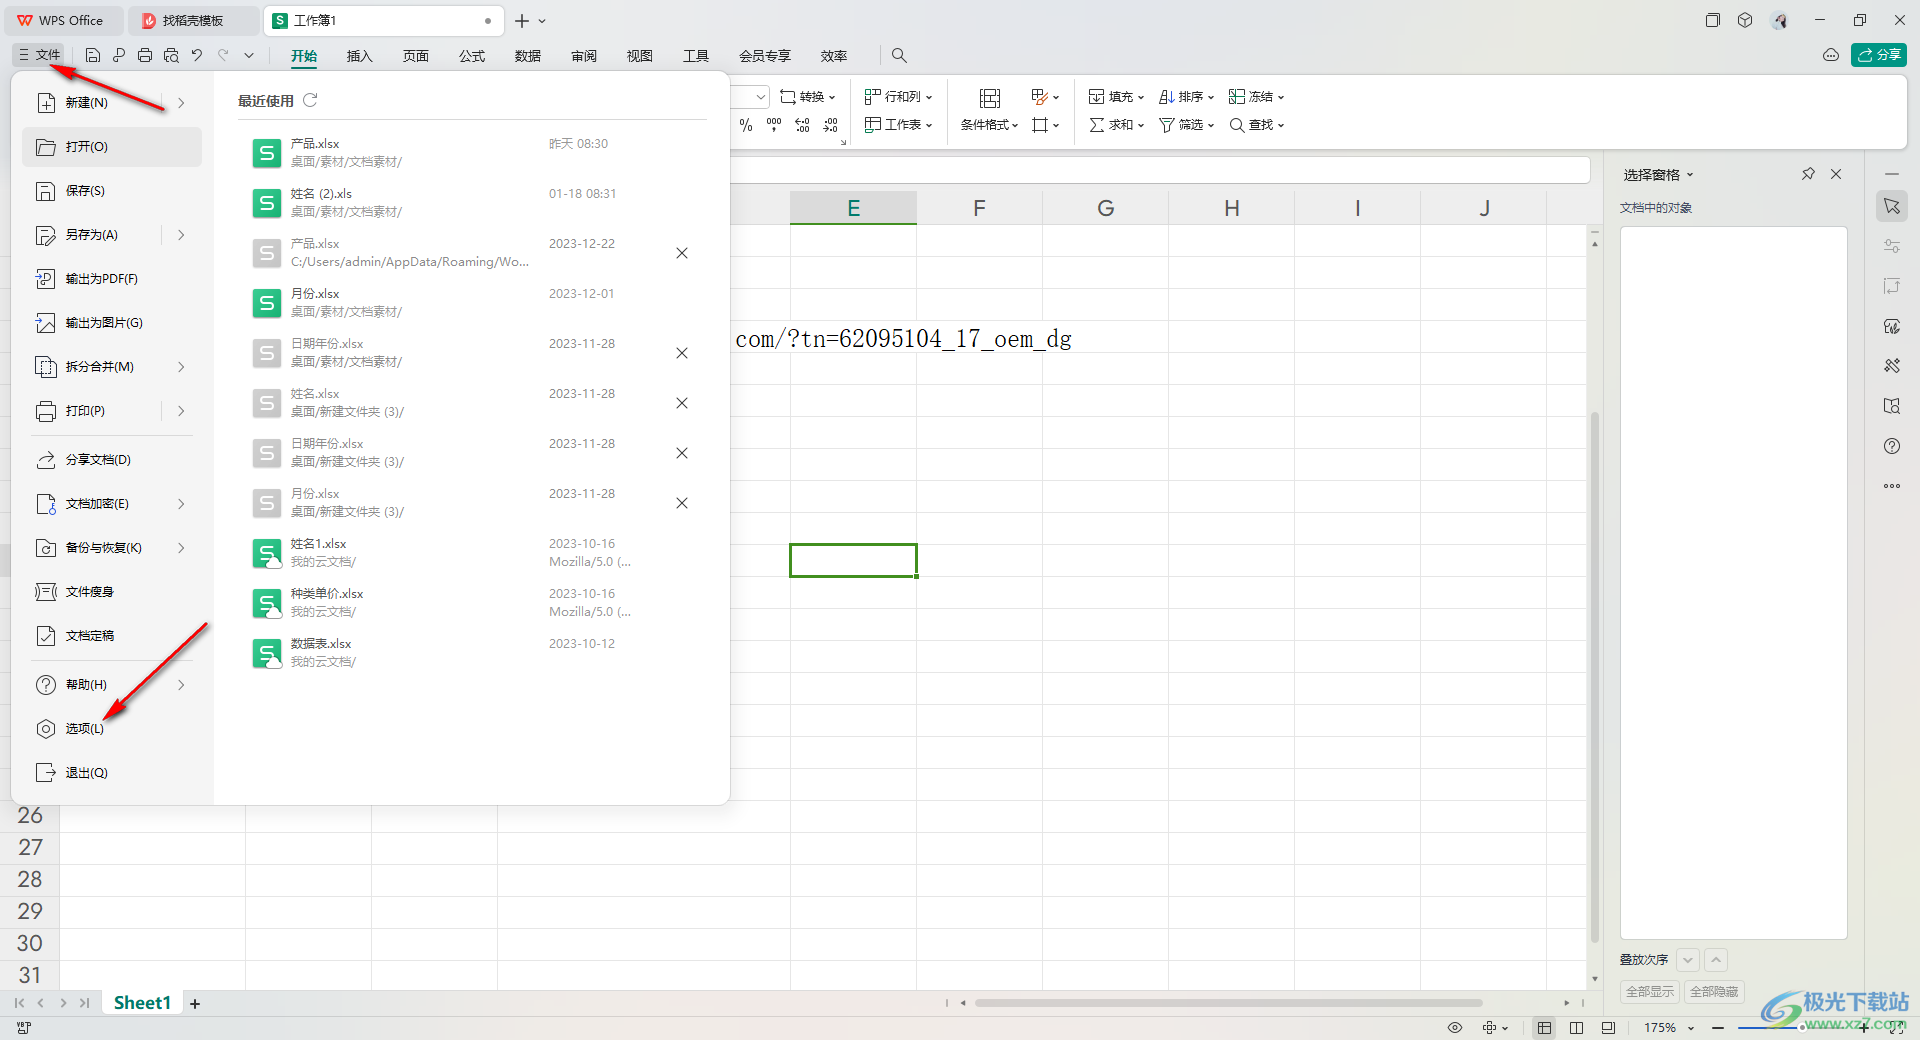Select 输出为图片(G) menu entry

coord(111,323)
